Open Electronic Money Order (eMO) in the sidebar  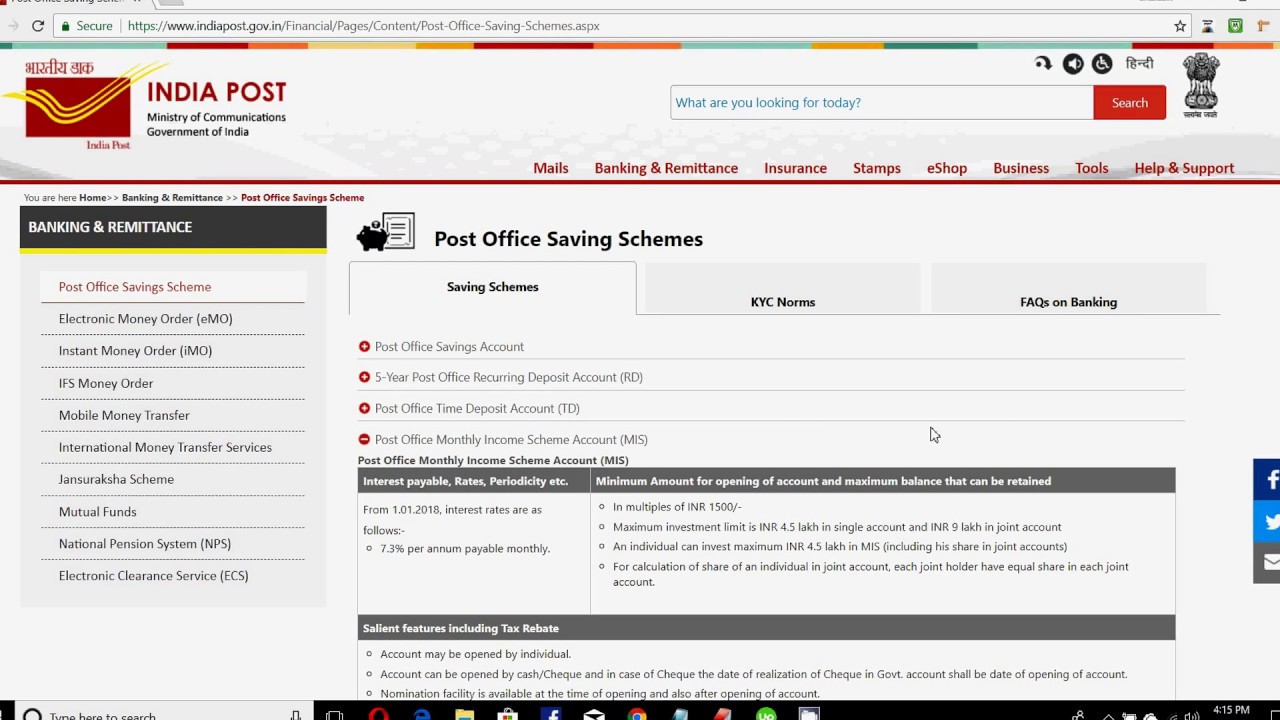[172, 319]
